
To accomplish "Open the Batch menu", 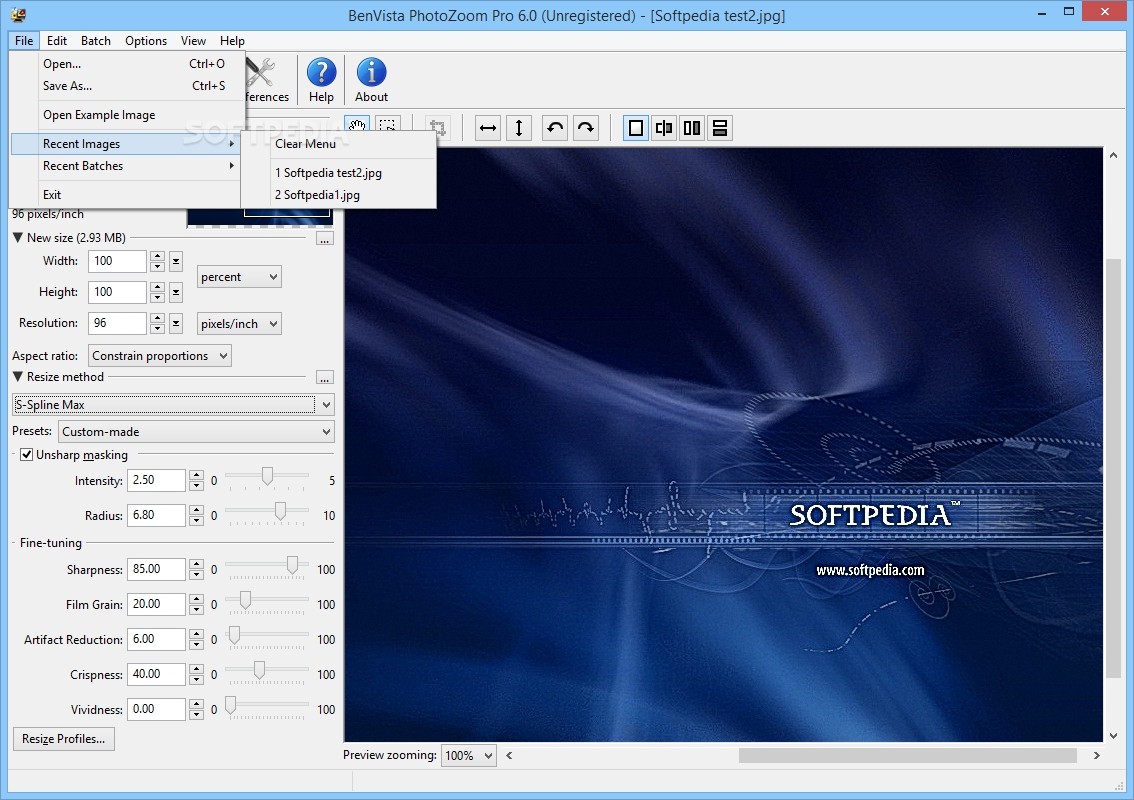I will (x=95, y=41).
